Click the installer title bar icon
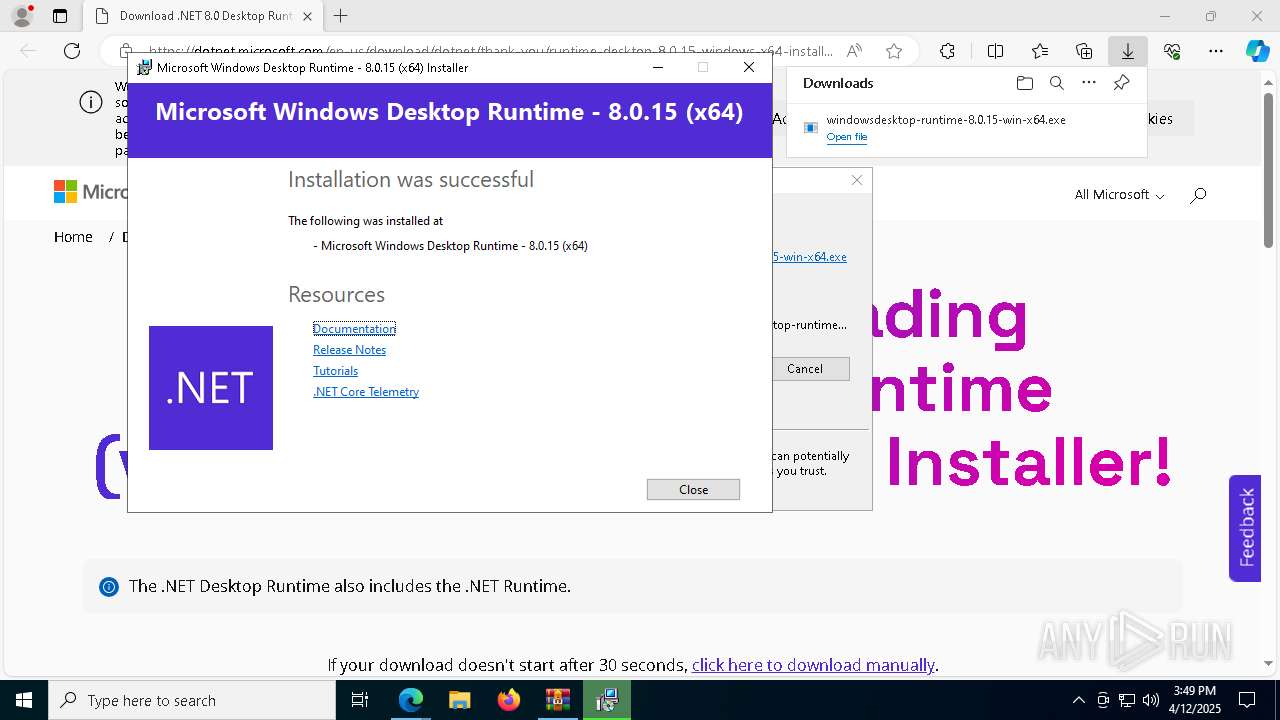Image resolution: width=1280 pixels, height=720 pixels. (x=145, y=67)
